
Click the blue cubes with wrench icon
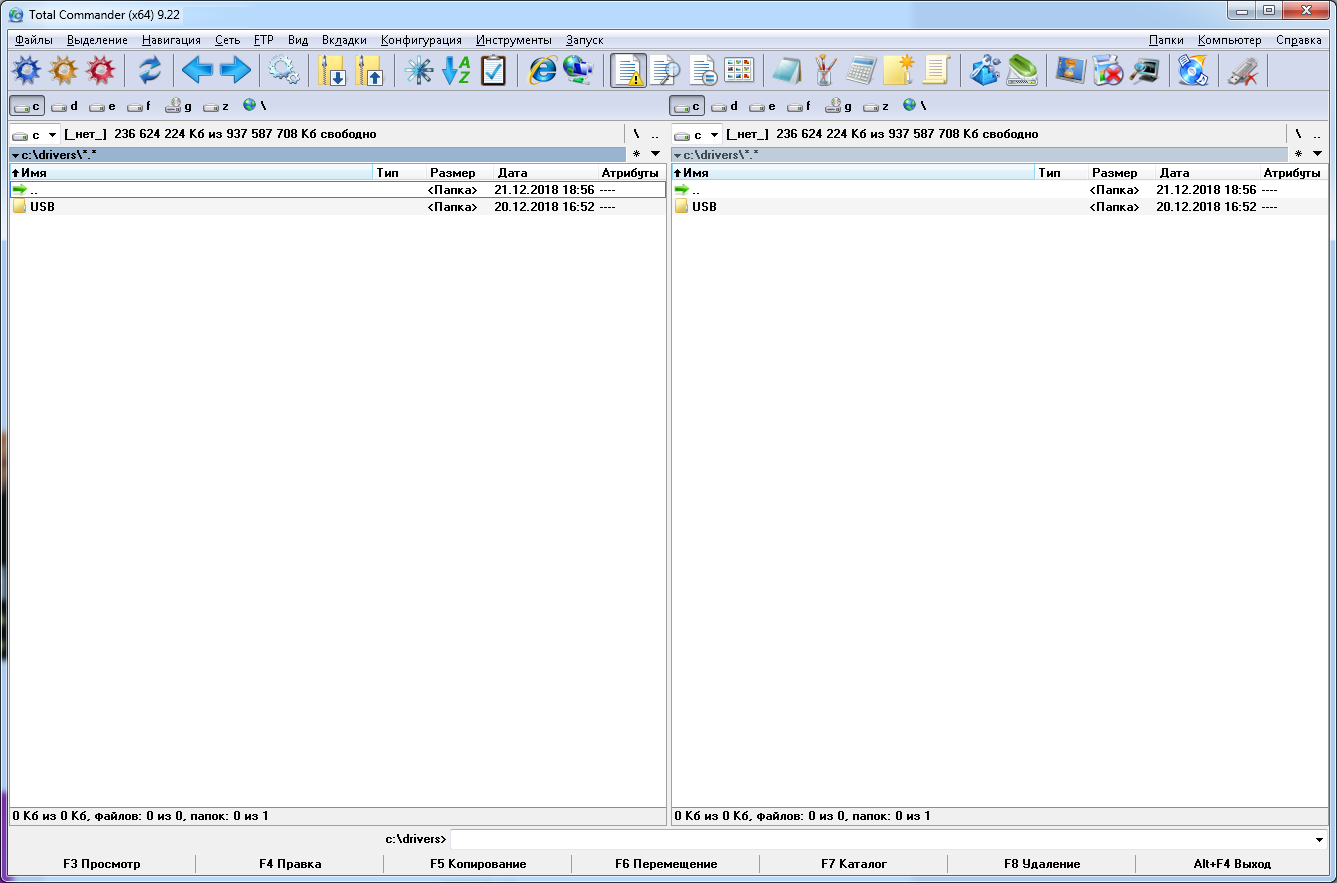pos(986,70)
